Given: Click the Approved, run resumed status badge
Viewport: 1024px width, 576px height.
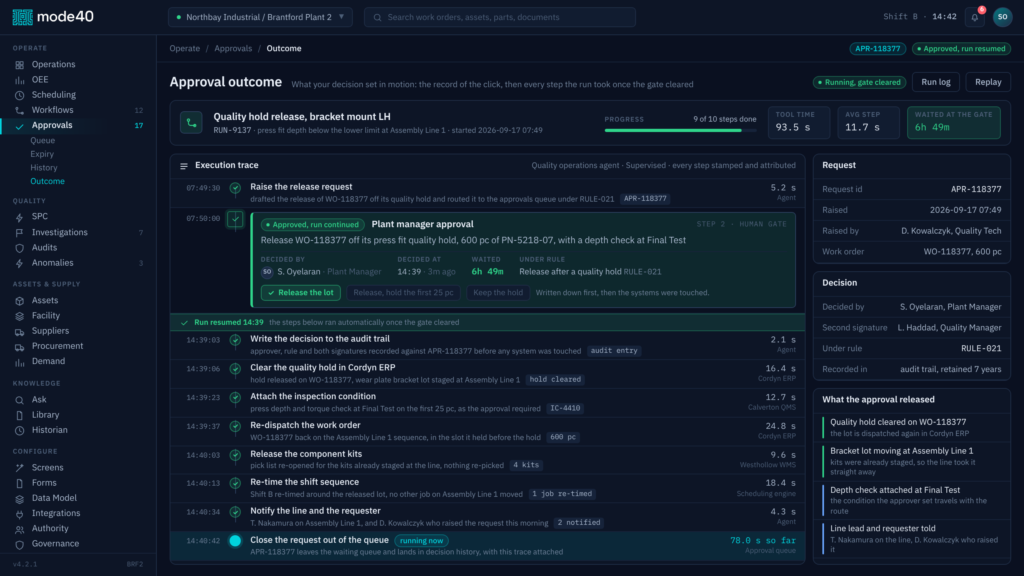Looking at the screenshot, I should click(961, 49).
